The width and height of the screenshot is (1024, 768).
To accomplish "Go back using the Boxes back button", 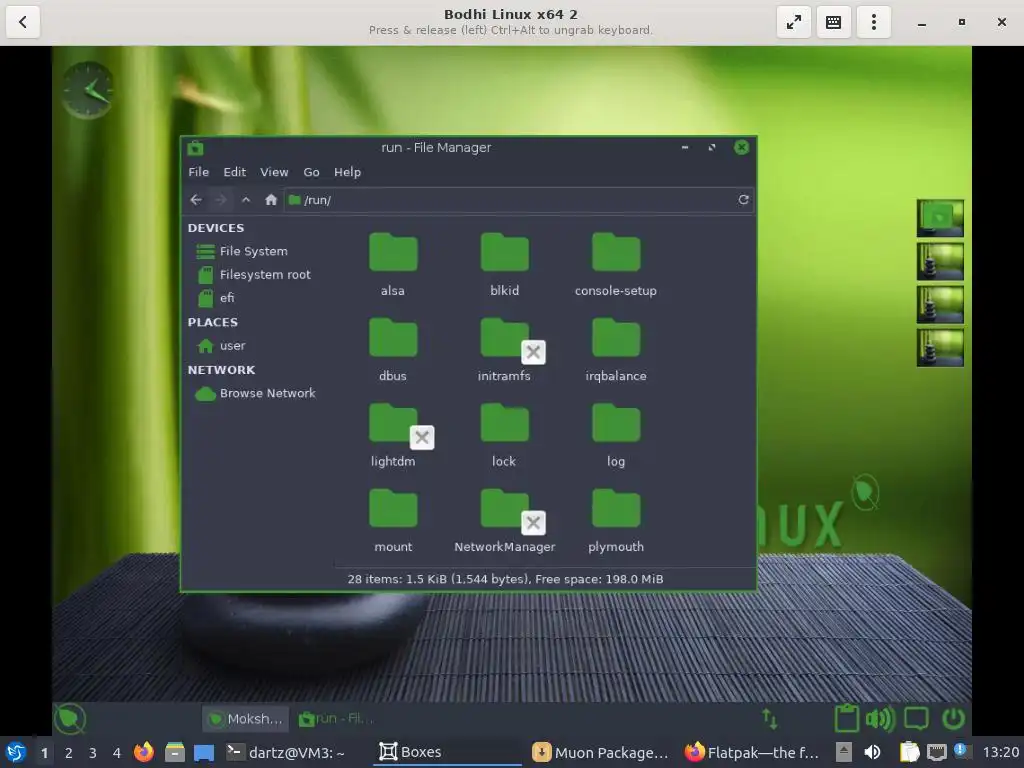I will (23, 22).
